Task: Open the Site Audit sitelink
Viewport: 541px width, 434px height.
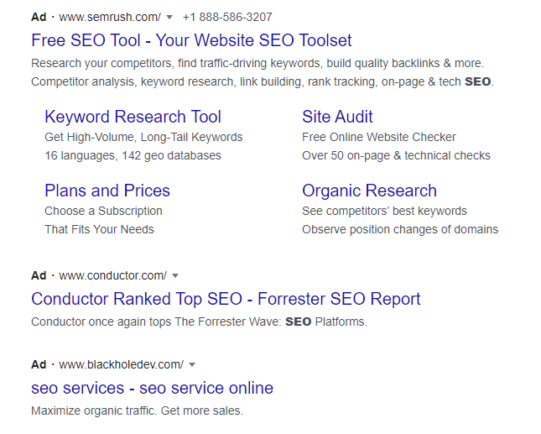Action: point(337,117)
